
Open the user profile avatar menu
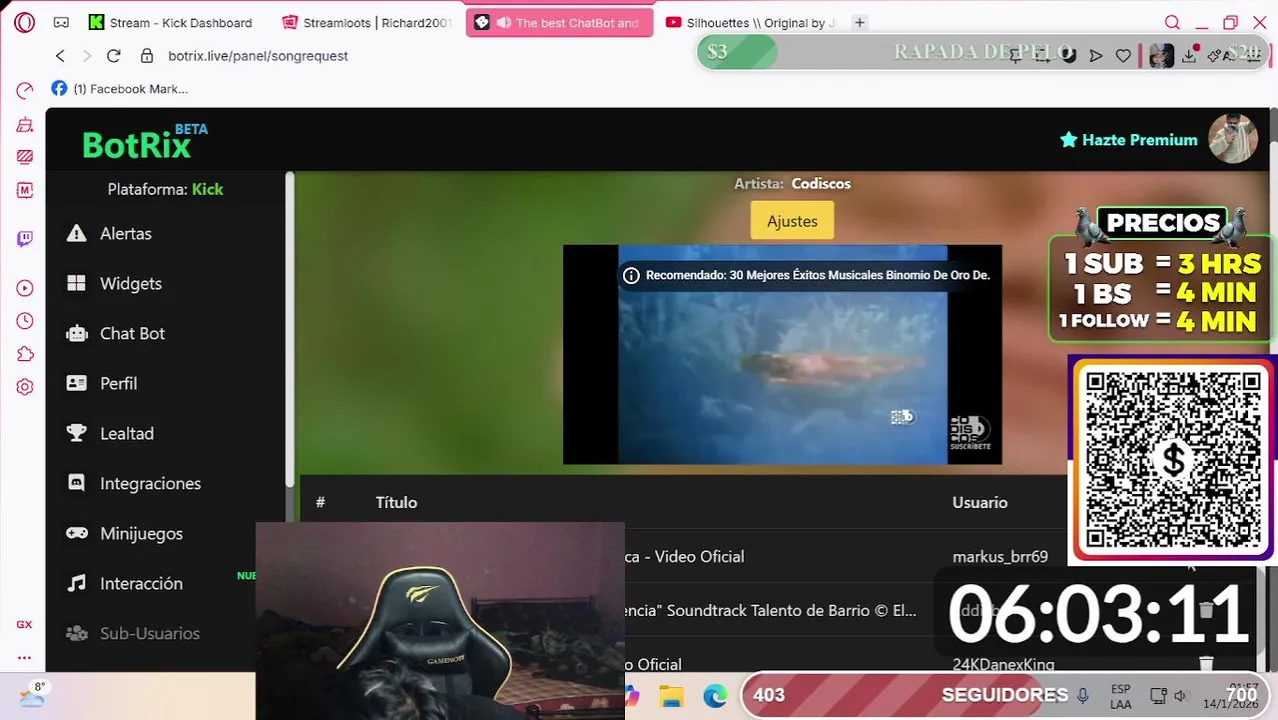point(1233,139)
